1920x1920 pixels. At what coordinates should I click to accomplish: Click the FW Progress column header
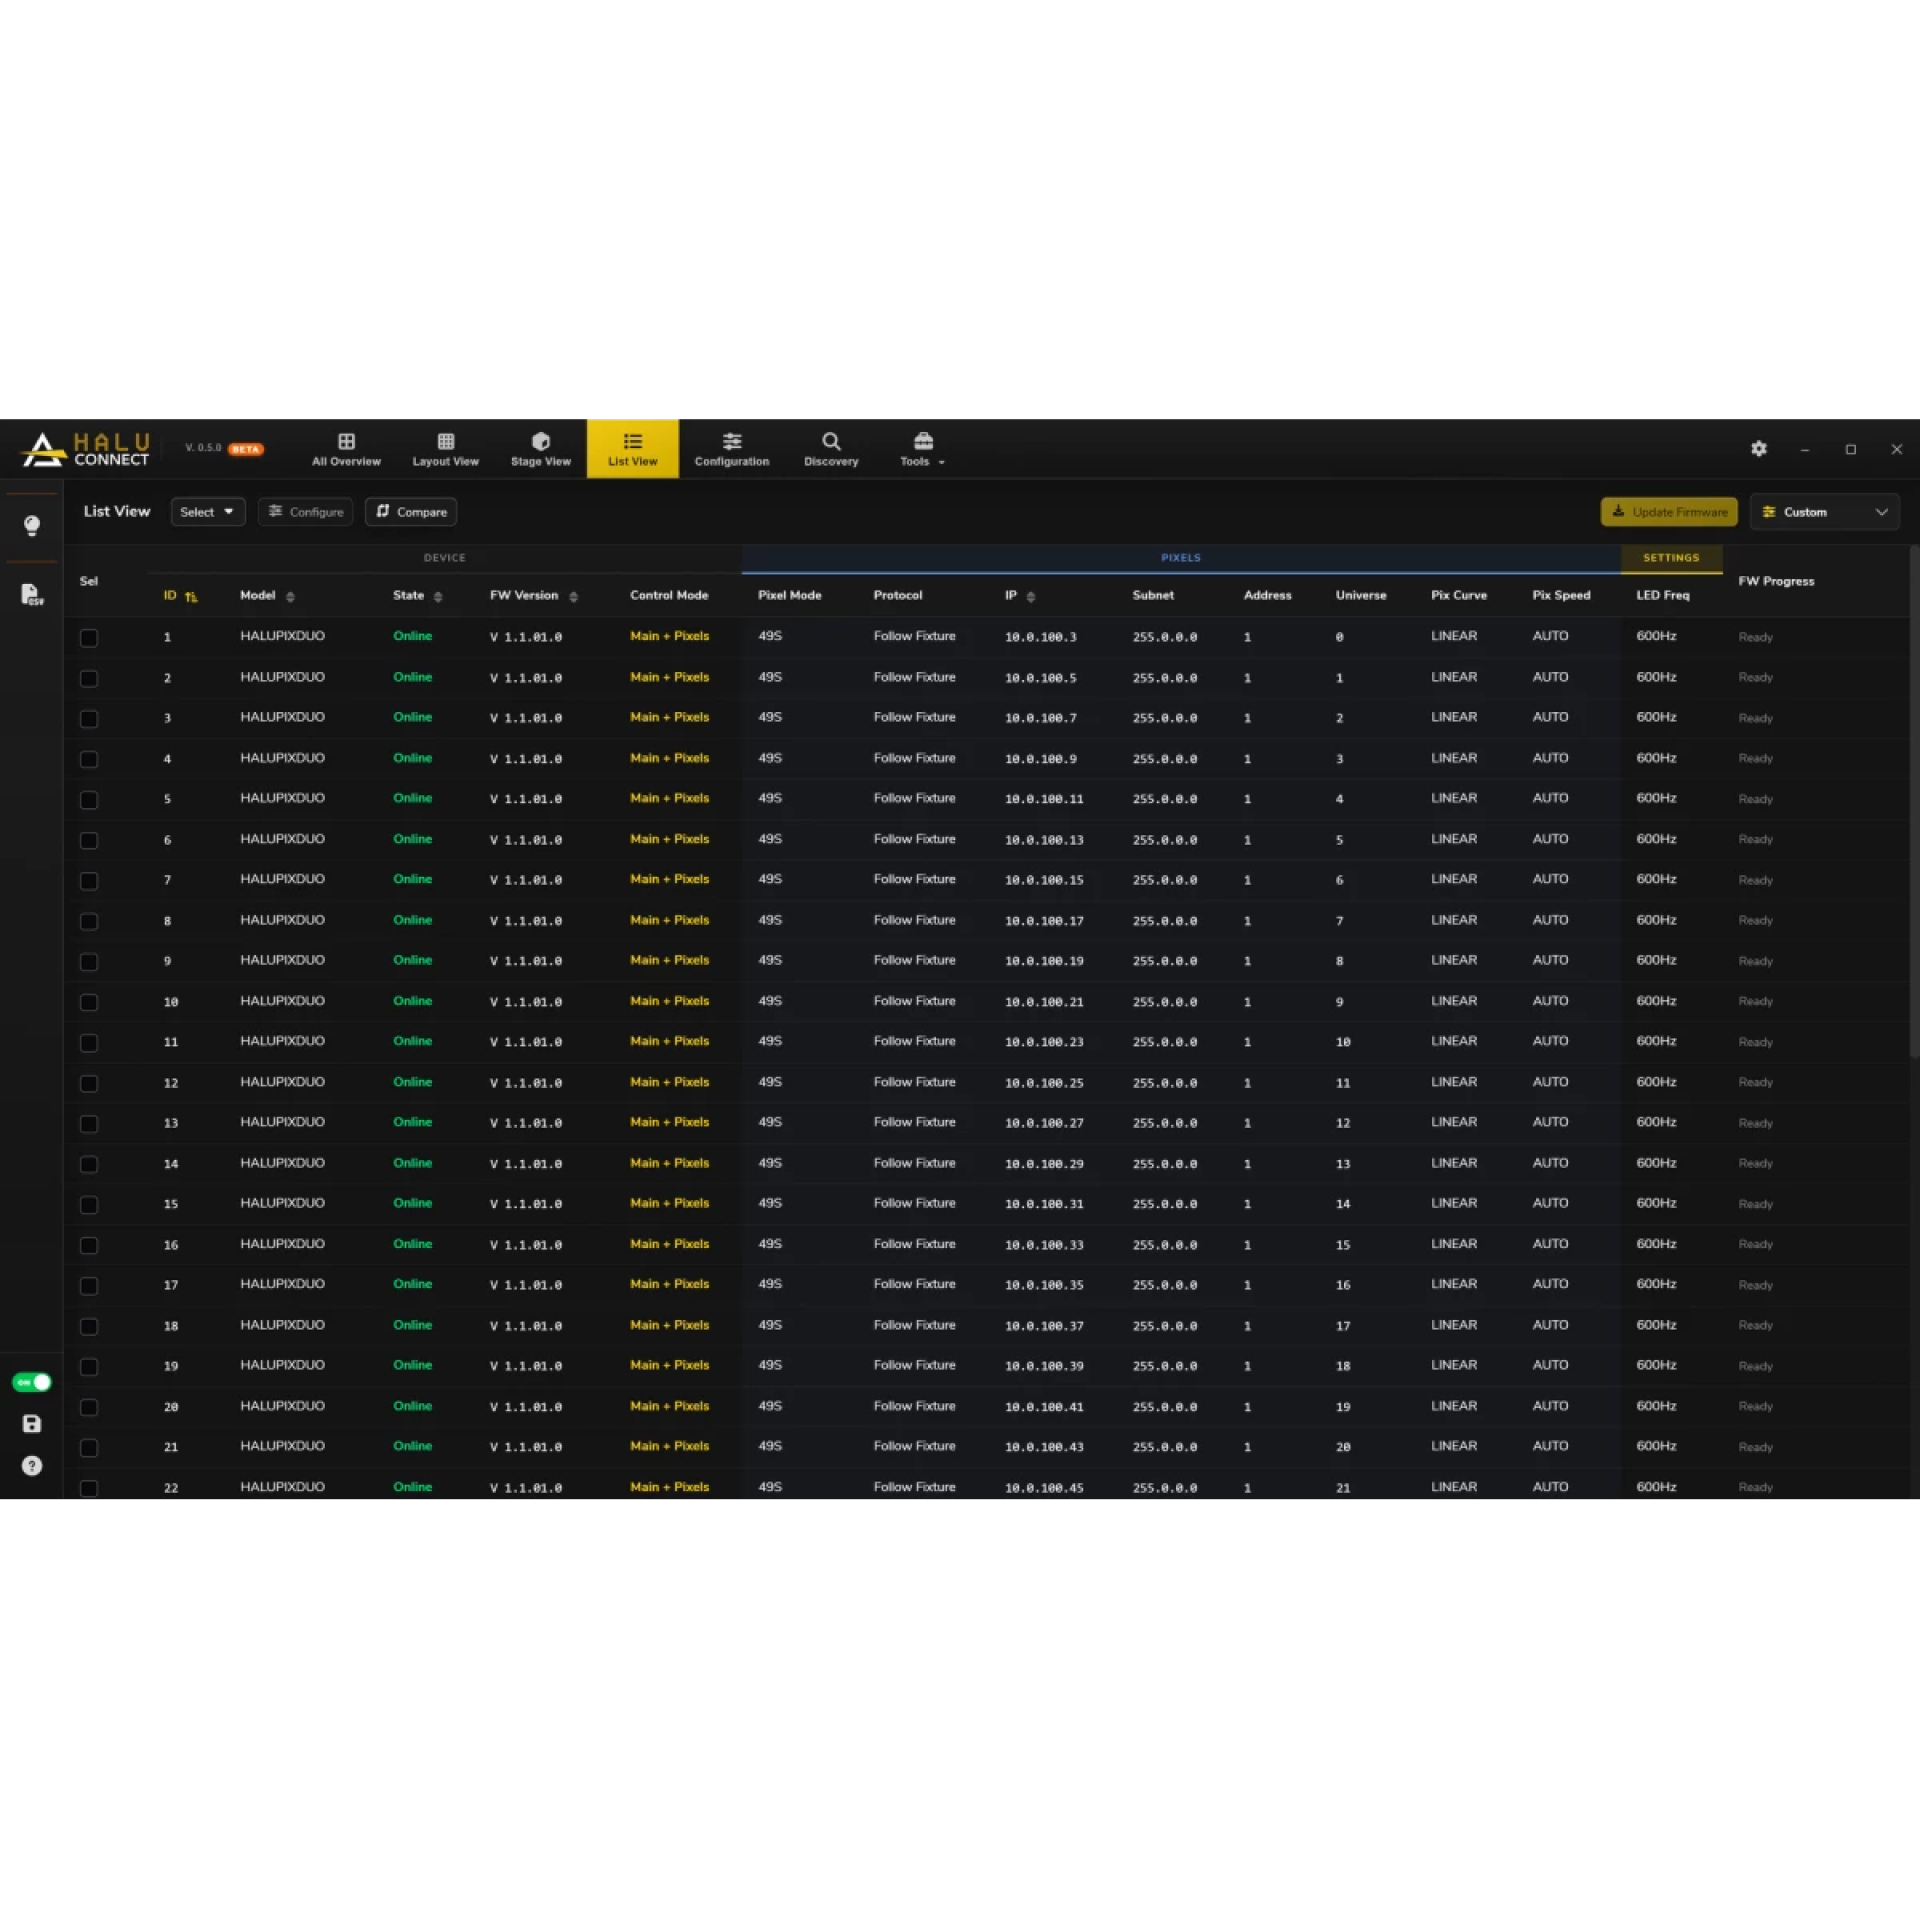click(1775, 581)
